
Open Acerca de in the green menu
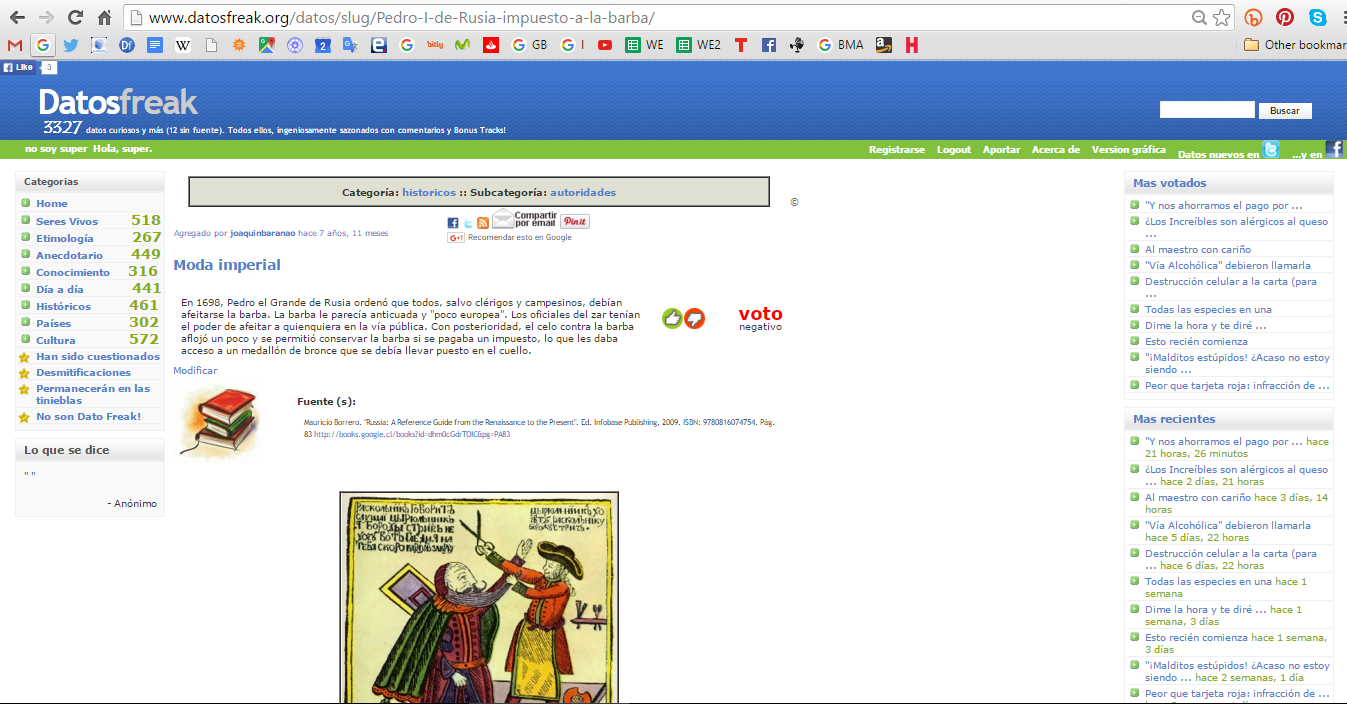click(1056, 150)
